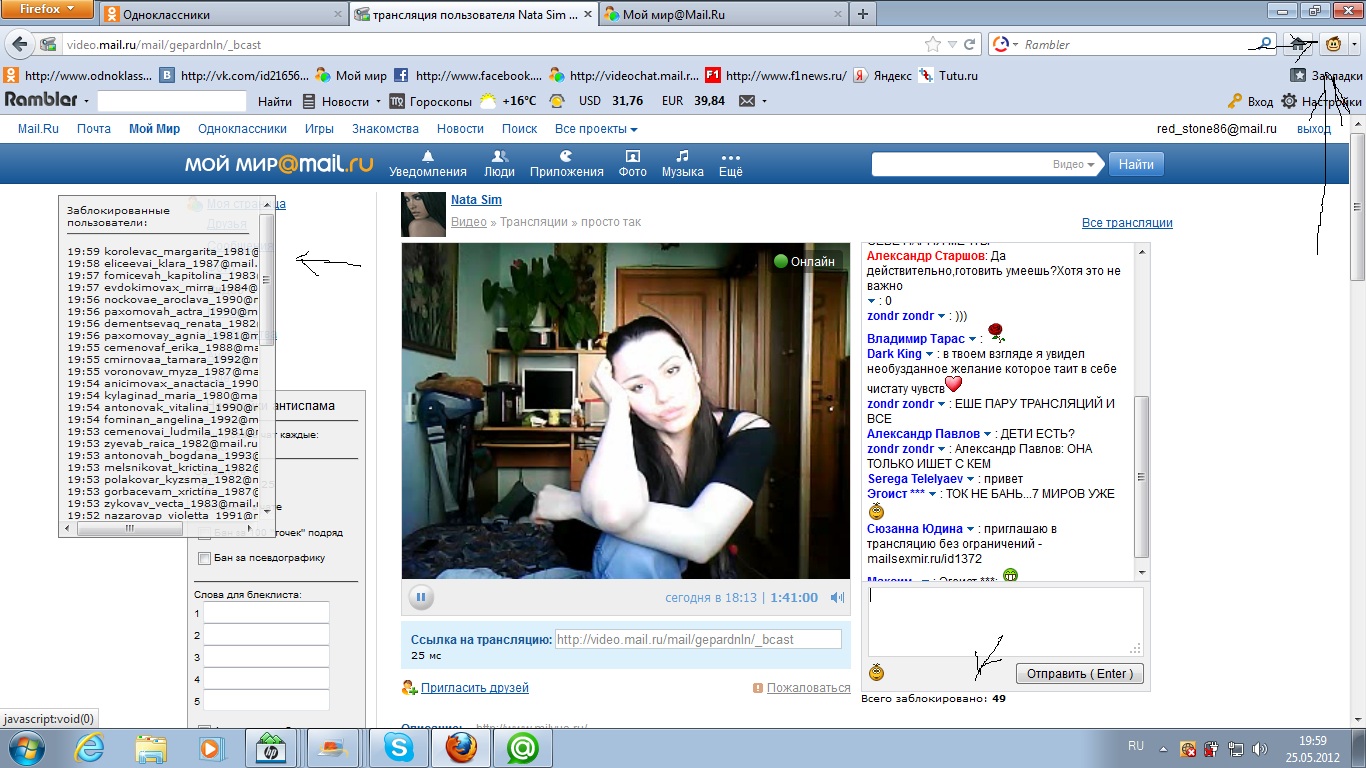
Task: Open a new tab with plus button
Action: [x=863, y=14]
